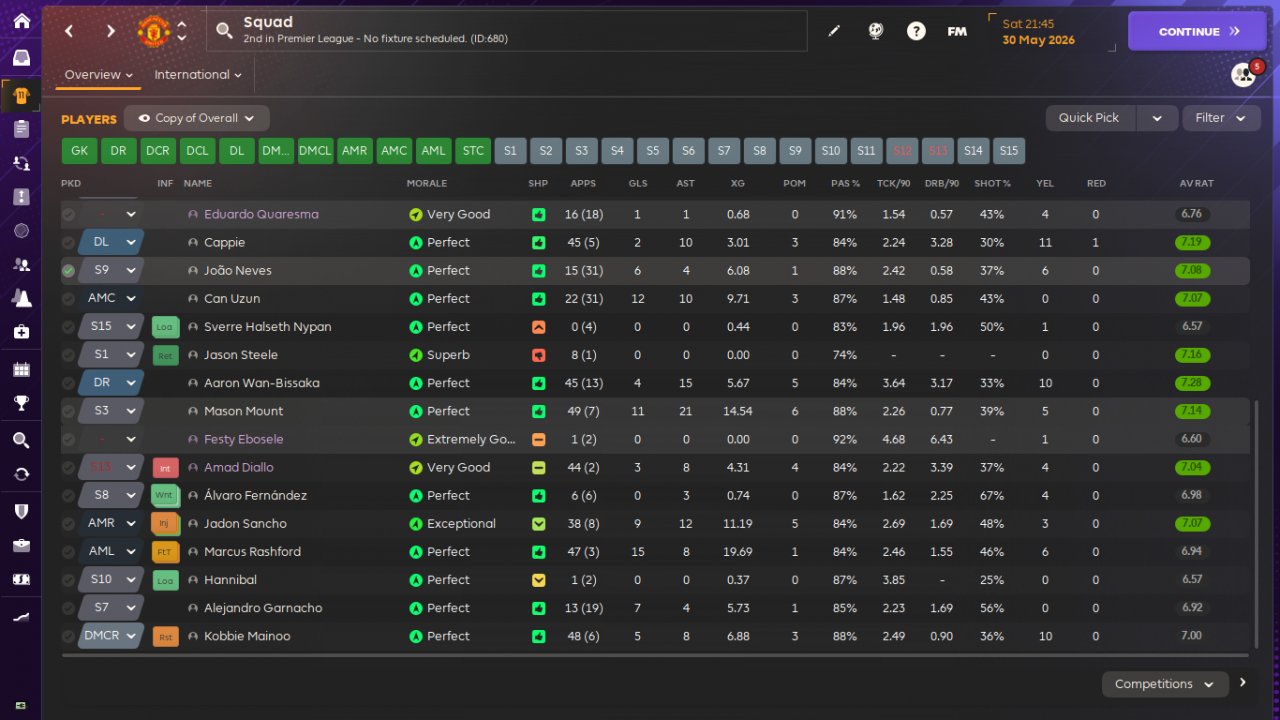The height and width of the screenshot is (720, 1280).
Task: Open the Transfers arrows icon in sidebar
Action: click(21, 162)
